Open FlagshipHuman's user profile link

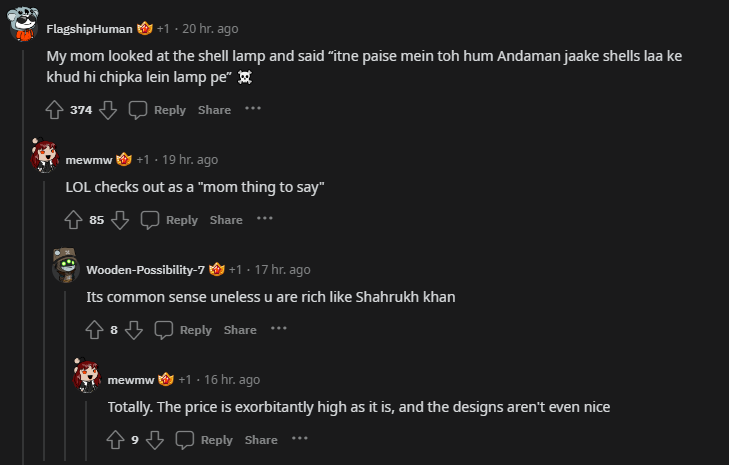(89, 28)
